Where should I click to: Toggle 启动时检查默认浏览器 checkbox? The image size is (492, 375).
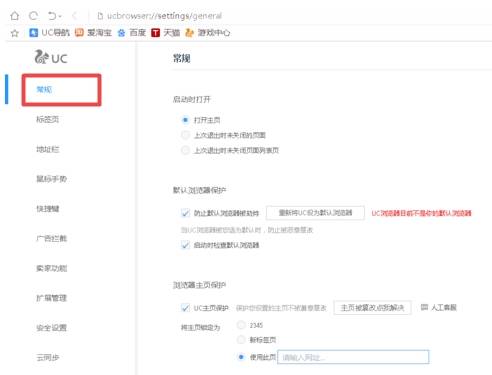pos(185,245)
